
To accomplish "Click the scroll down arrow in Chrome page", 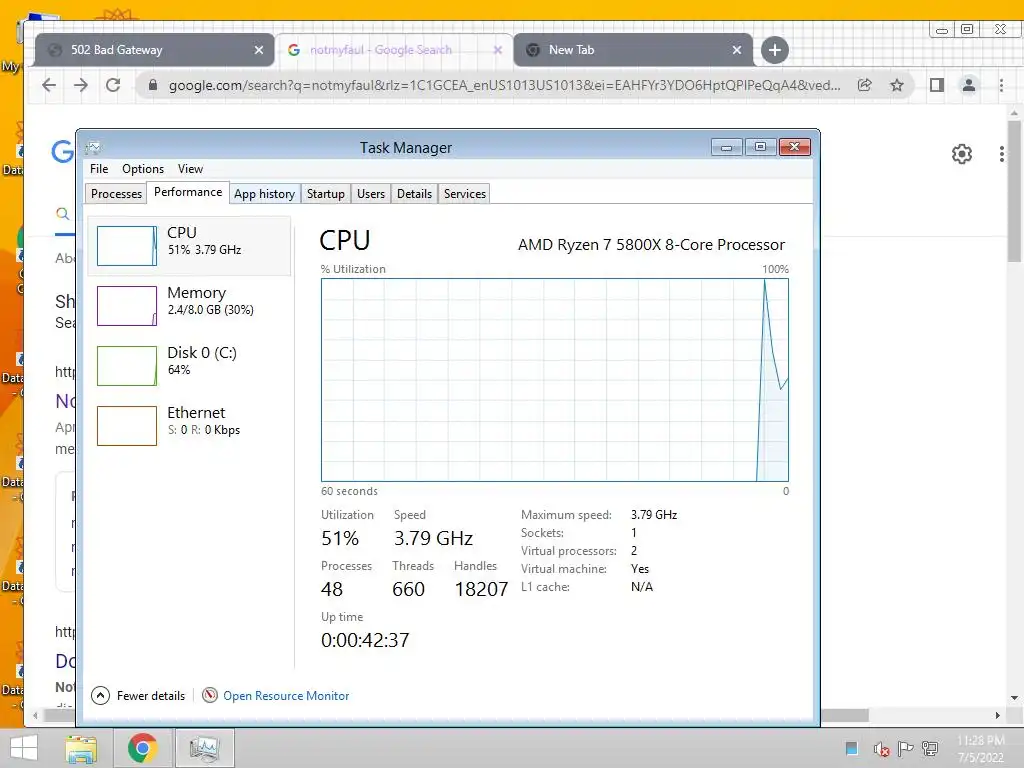I will click(1014, 697).
